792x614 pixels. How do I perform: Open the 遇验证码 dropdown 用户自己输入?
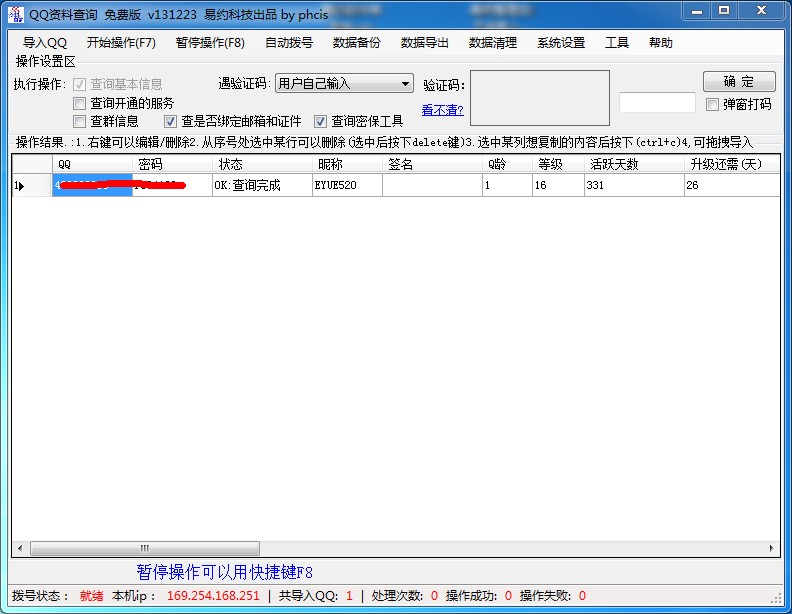[344, 83]
